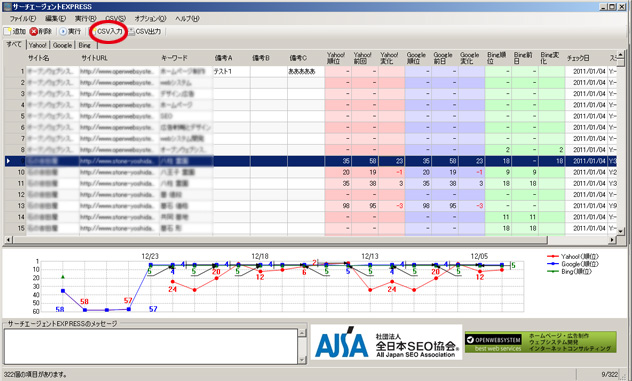632x381 pixels.
Task: Click the あああああ cell in row 1
Action: click(306, 71)
